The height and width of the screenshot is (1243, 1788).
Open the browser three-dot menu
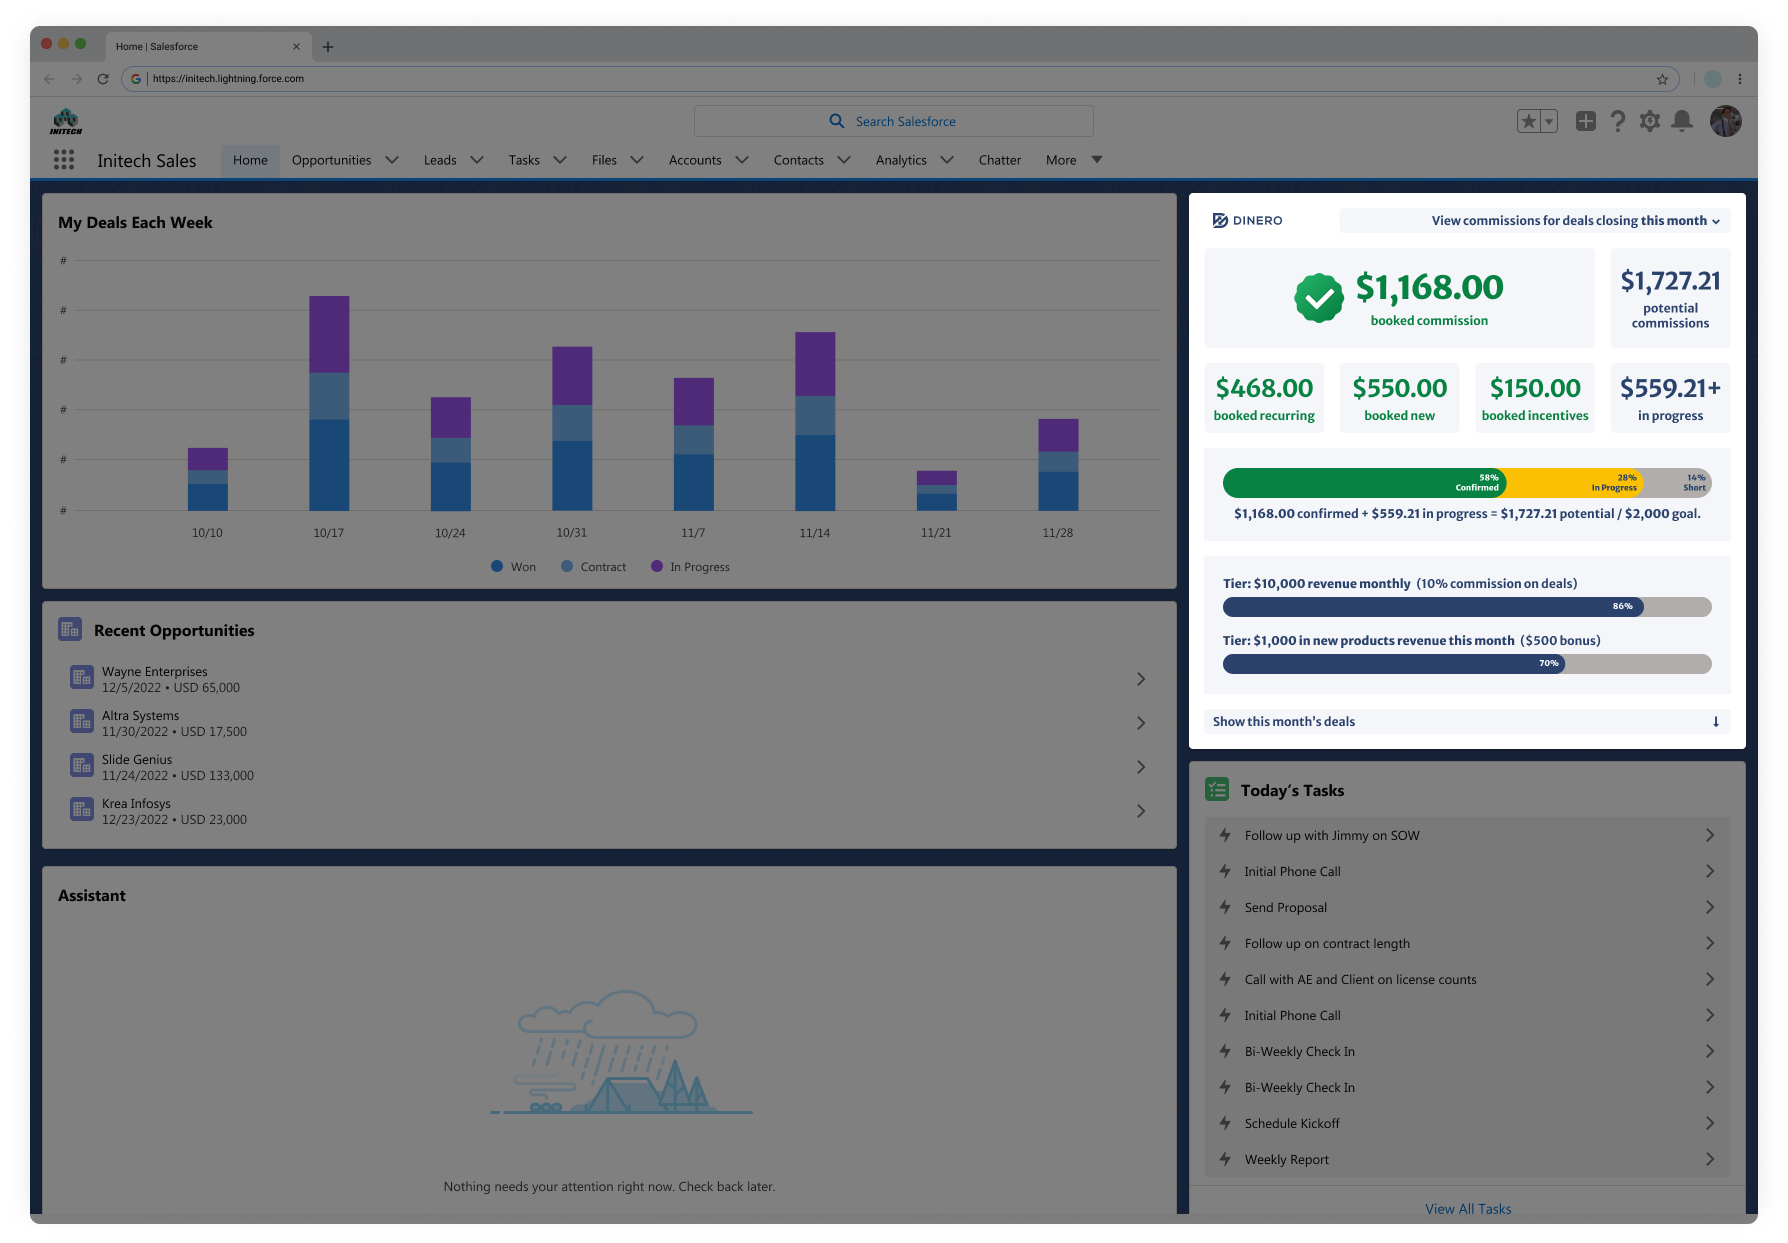1740,79
